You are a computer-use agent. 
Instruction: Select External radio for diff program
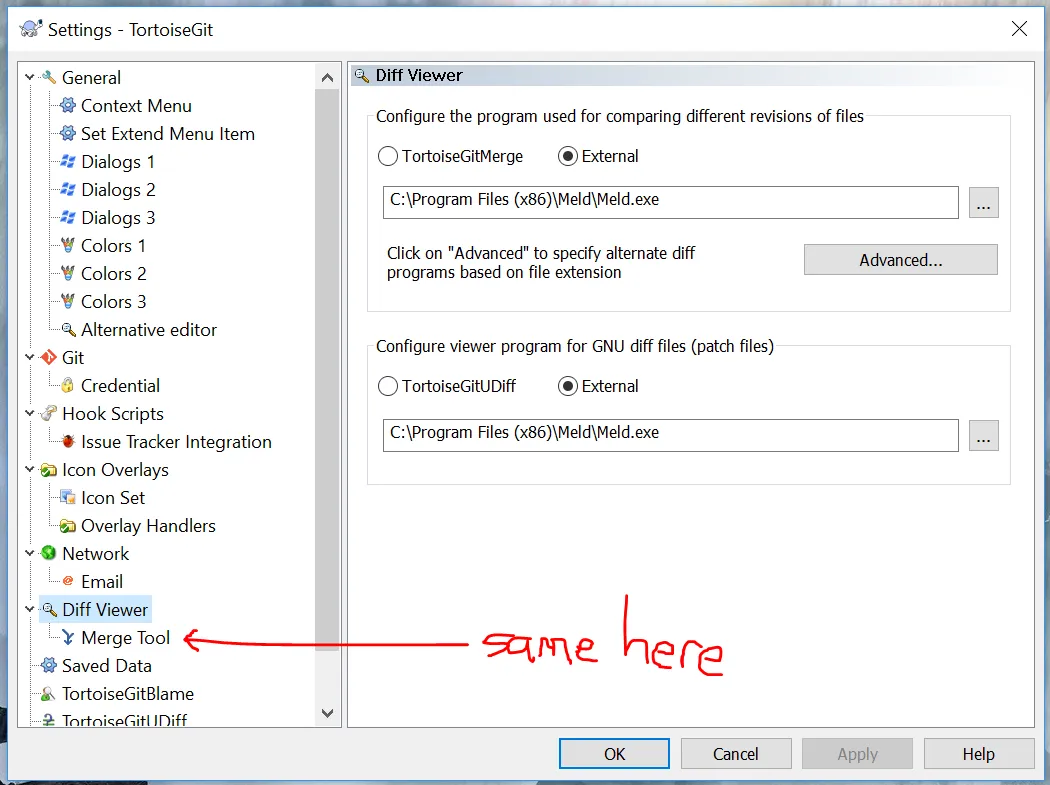click(x=568, y=156)
